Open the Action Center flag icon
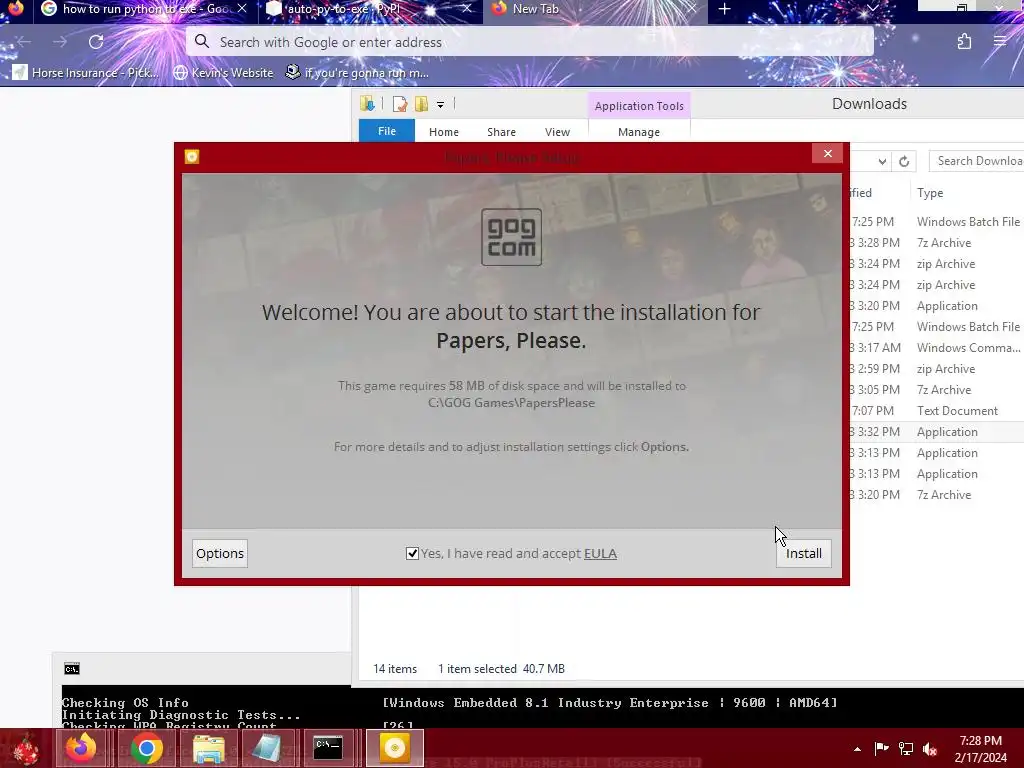The width and height of the screenshot is (1024, 768). tap(881, 749)
